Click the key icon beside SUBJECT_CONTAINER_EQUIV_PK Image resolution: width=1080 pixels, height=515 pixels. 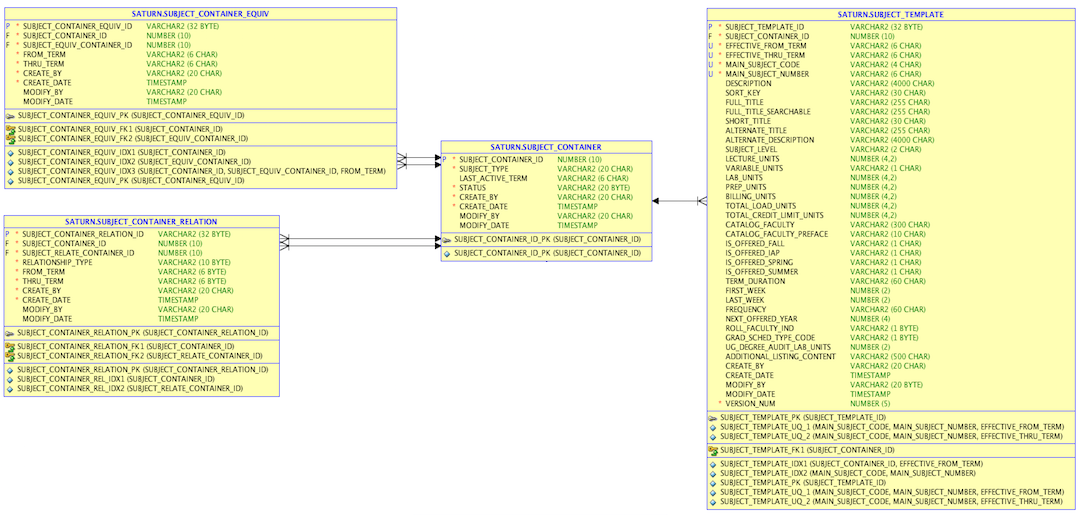coord(11,116)
